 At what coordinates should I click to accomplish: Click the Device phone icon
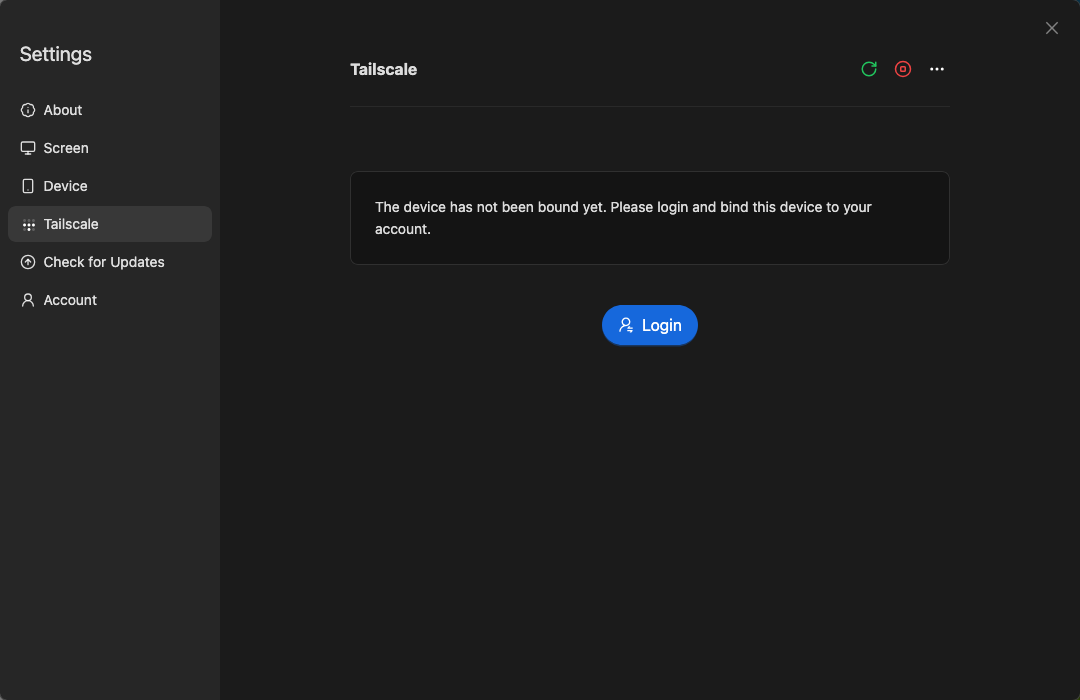click(28, 186)
